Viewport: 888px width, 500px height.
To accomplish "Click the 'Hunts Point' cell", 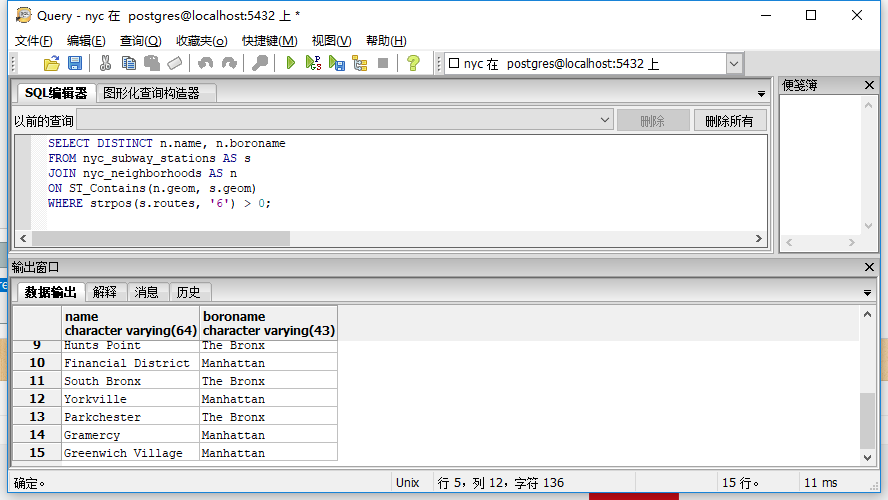I will click(130, 346).
